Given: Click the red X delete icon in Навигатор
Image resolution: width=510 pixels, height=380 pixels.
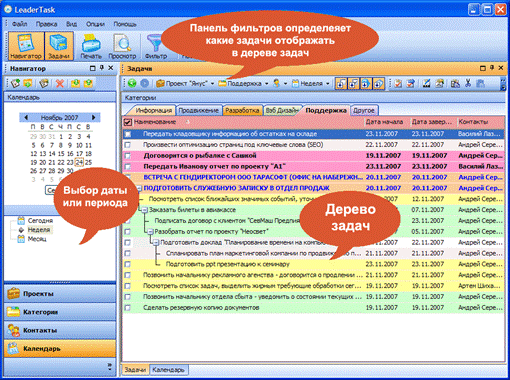Looking at the screenshot, I should coord(60,83).
